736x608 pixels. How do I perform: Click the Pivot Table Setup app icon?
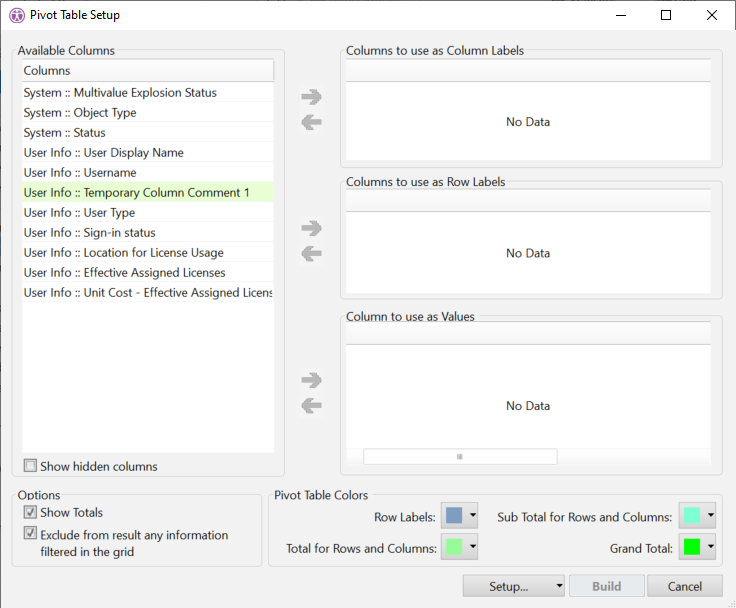click(17, 15)
